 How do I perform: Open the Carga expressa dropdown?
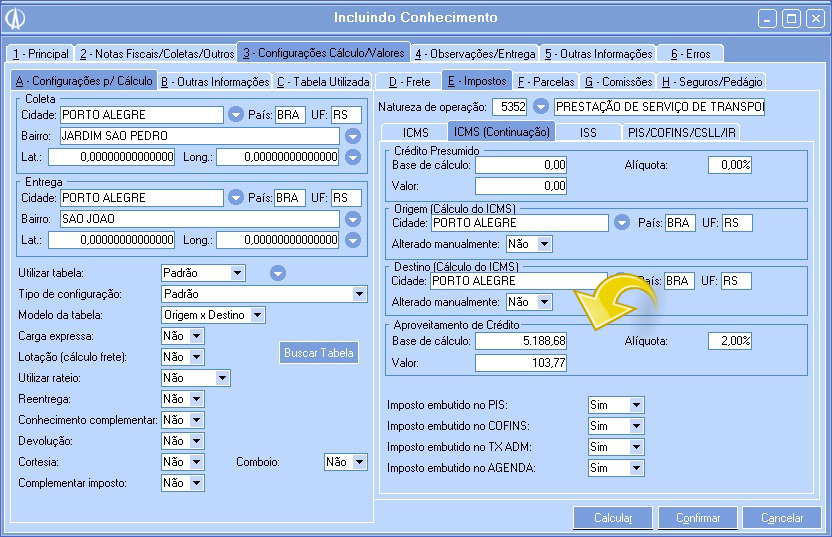coord(196,336)
